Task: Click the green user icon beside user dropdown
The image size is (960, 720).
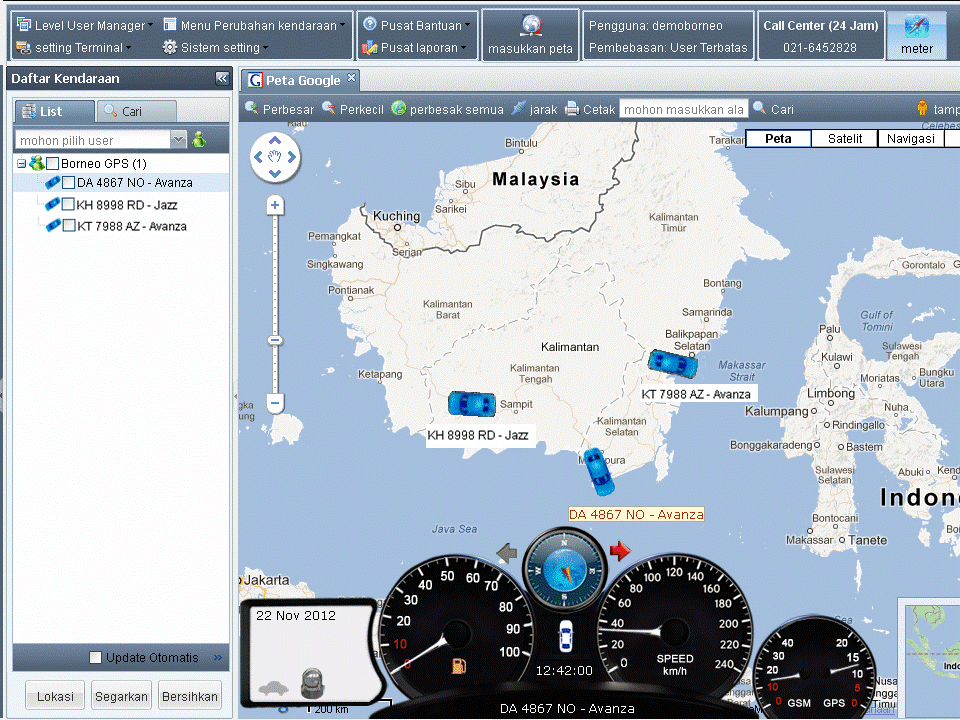Action: 199,140
